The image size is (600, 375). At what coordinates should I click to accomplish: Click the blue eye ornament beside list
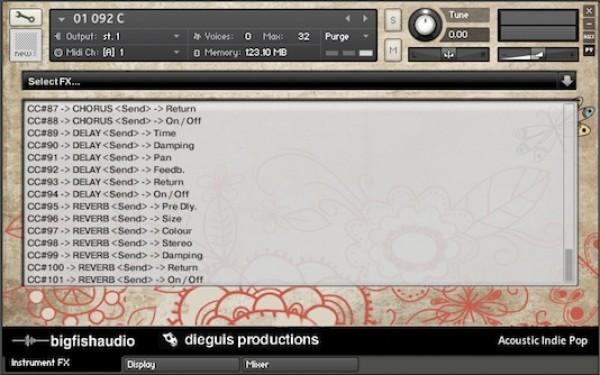(x=587, y=112)
